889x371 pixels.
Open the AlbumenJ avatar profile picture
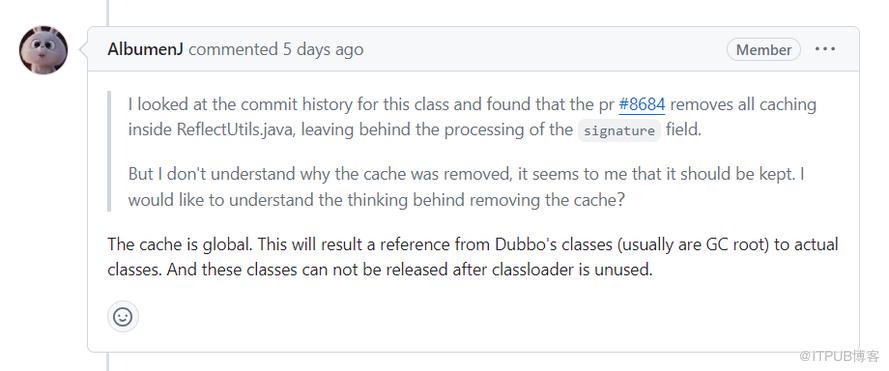click(x=43, y=50)
